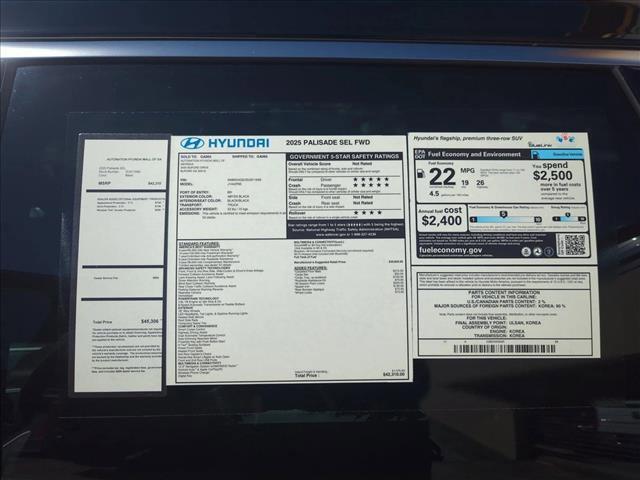
Task: Click the HYUNDAI wordmark text
Action: tap(239, 143)
